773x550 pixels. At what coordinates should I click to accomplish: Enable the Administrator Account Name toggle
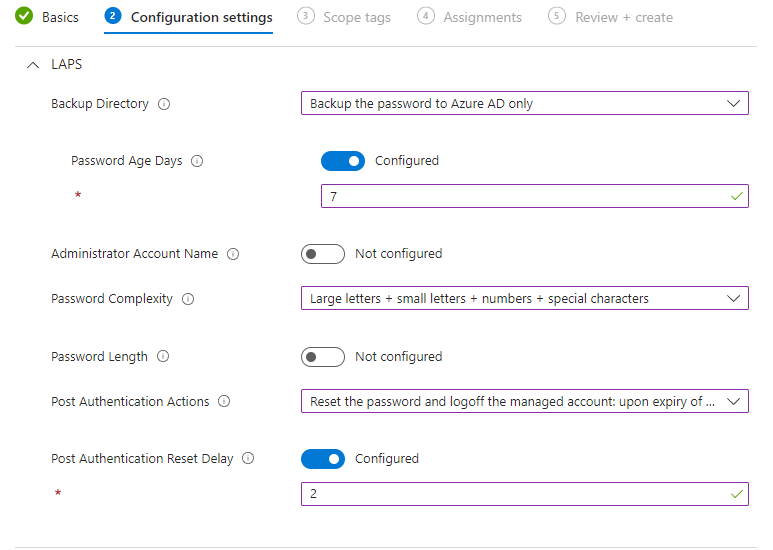pos(322,254)
